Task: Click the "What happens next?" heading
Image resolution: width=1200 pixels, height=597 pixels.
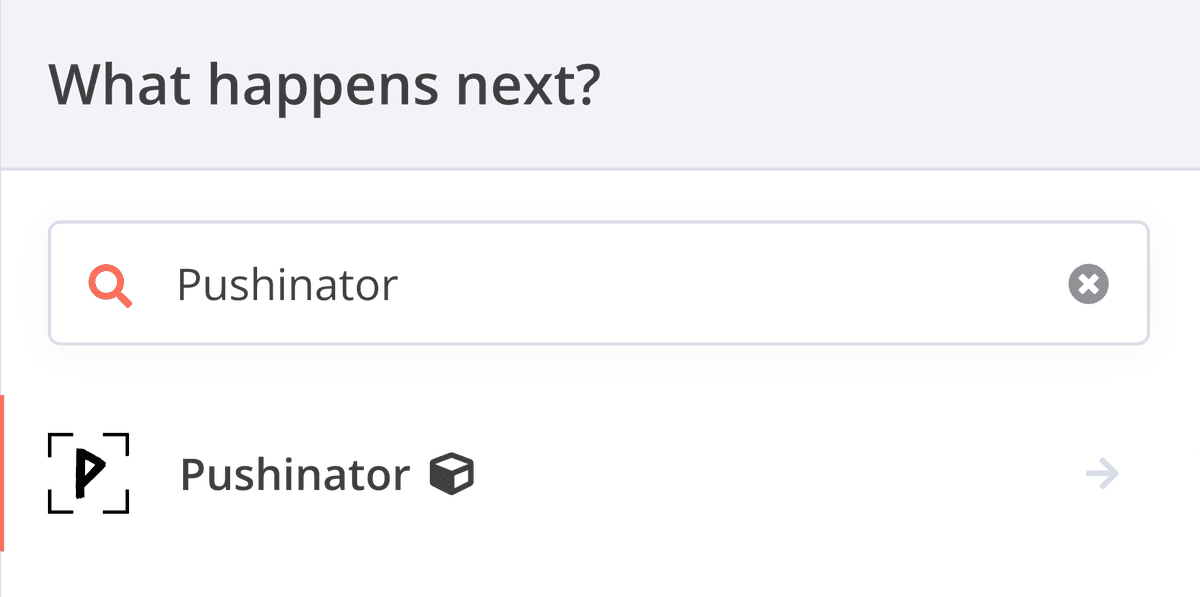Action: 324,85
